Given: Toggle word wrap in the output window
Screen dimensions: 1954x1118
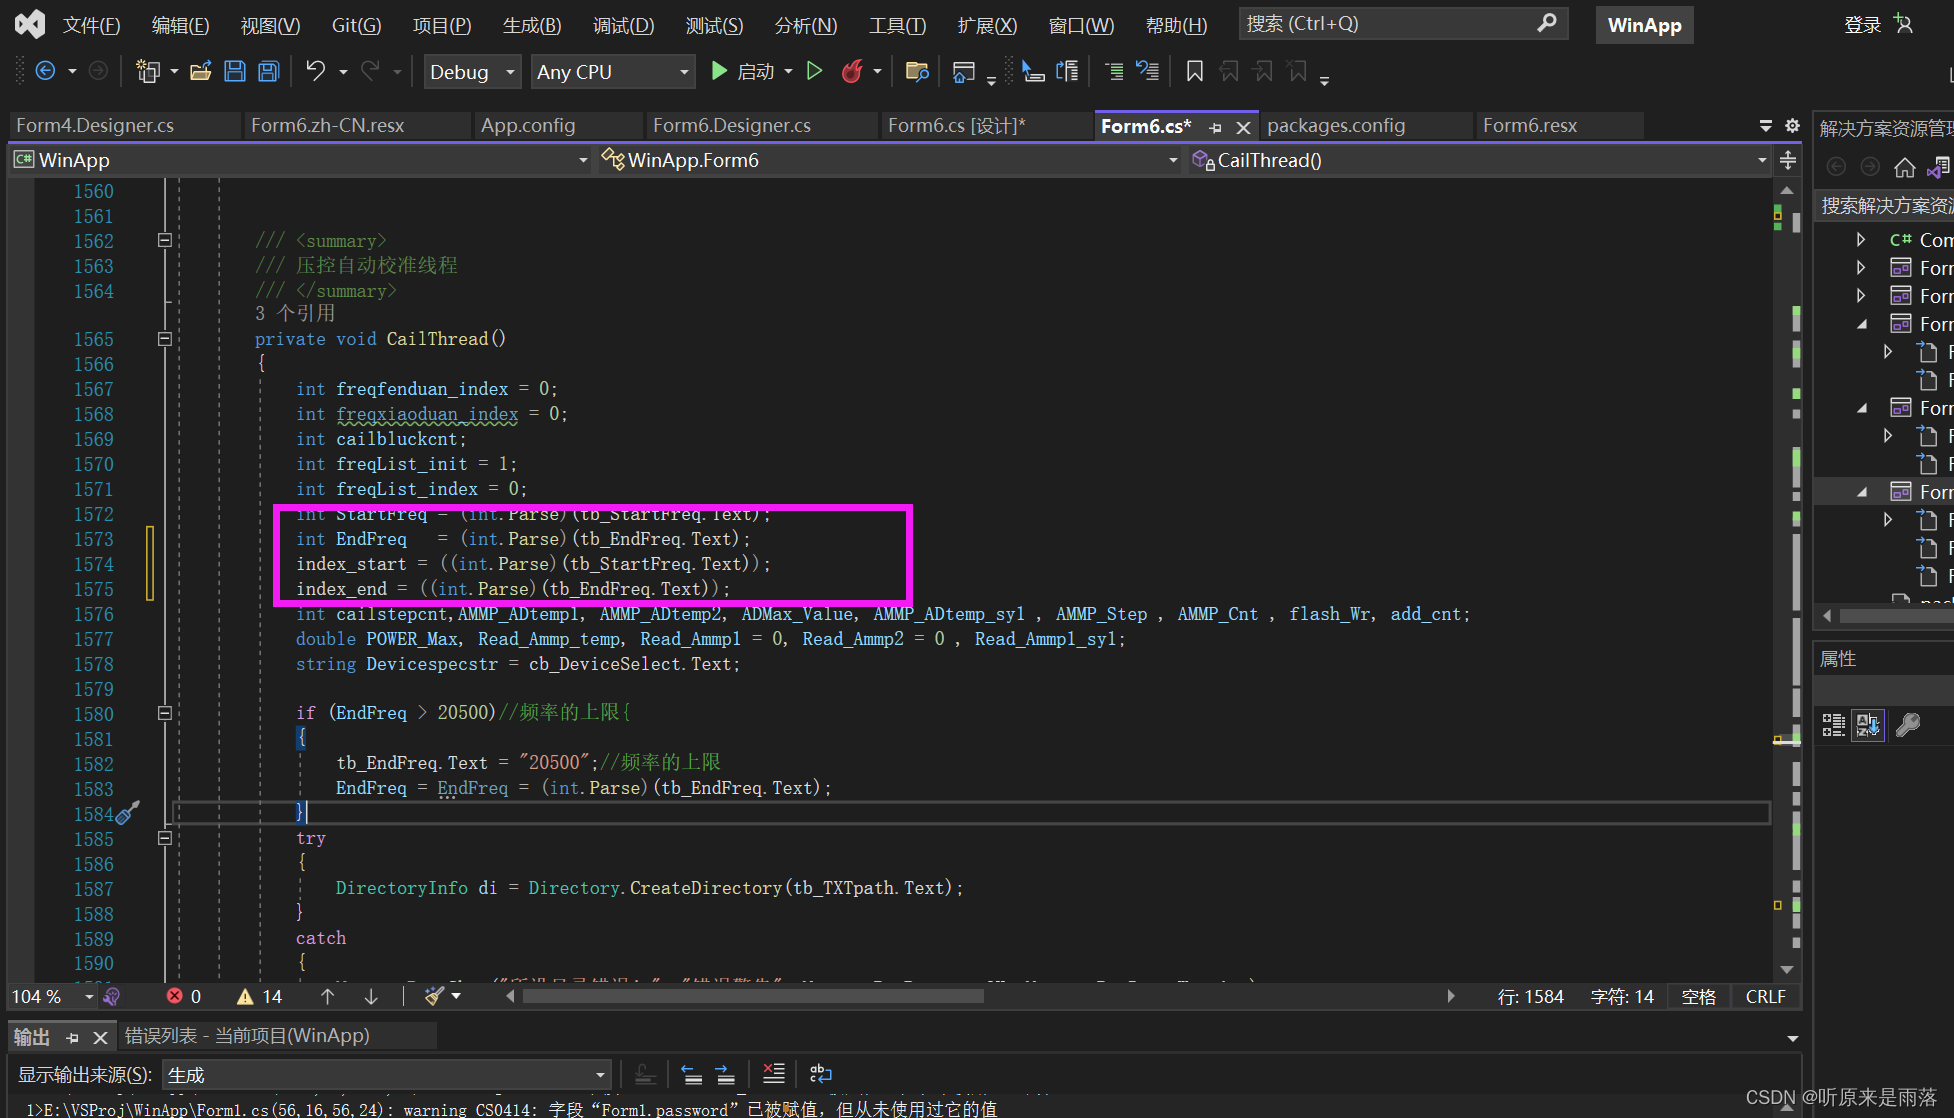Looking at the screenshot, I should pyautogui.click(x=820, y=1073).
